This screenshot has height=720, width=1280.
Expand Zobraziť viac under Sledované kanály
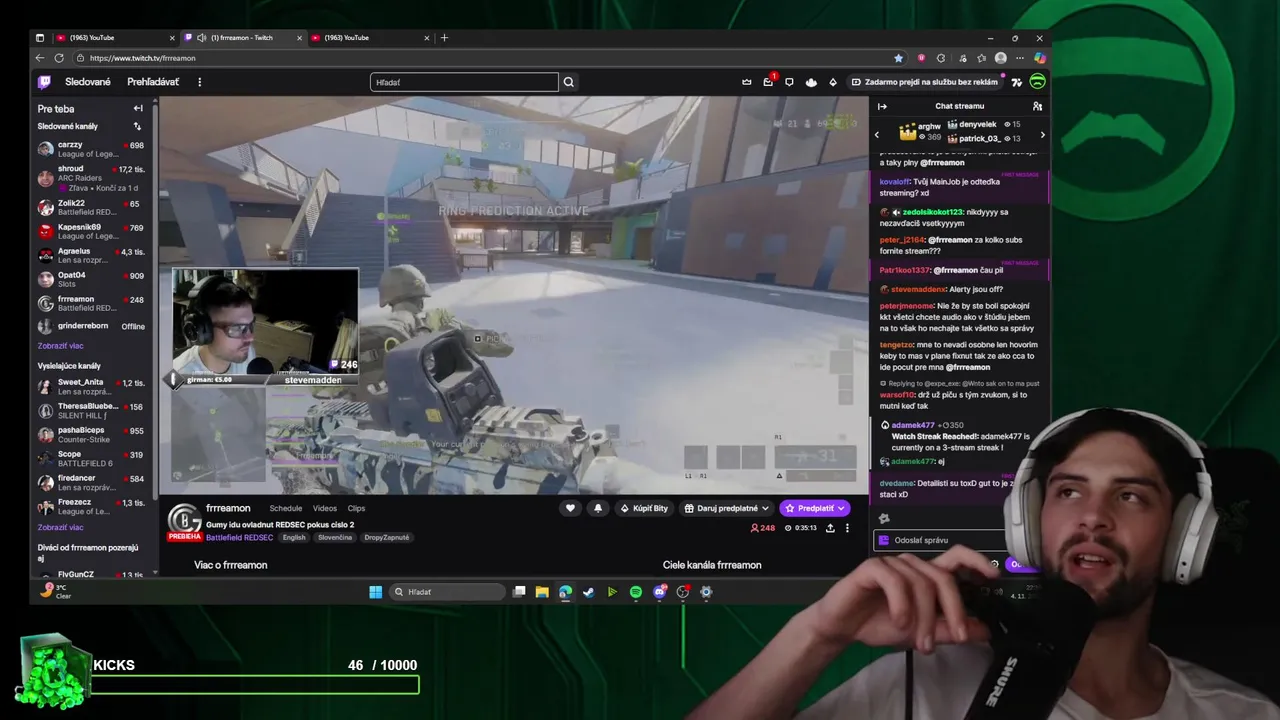click(x=60, y=346)
